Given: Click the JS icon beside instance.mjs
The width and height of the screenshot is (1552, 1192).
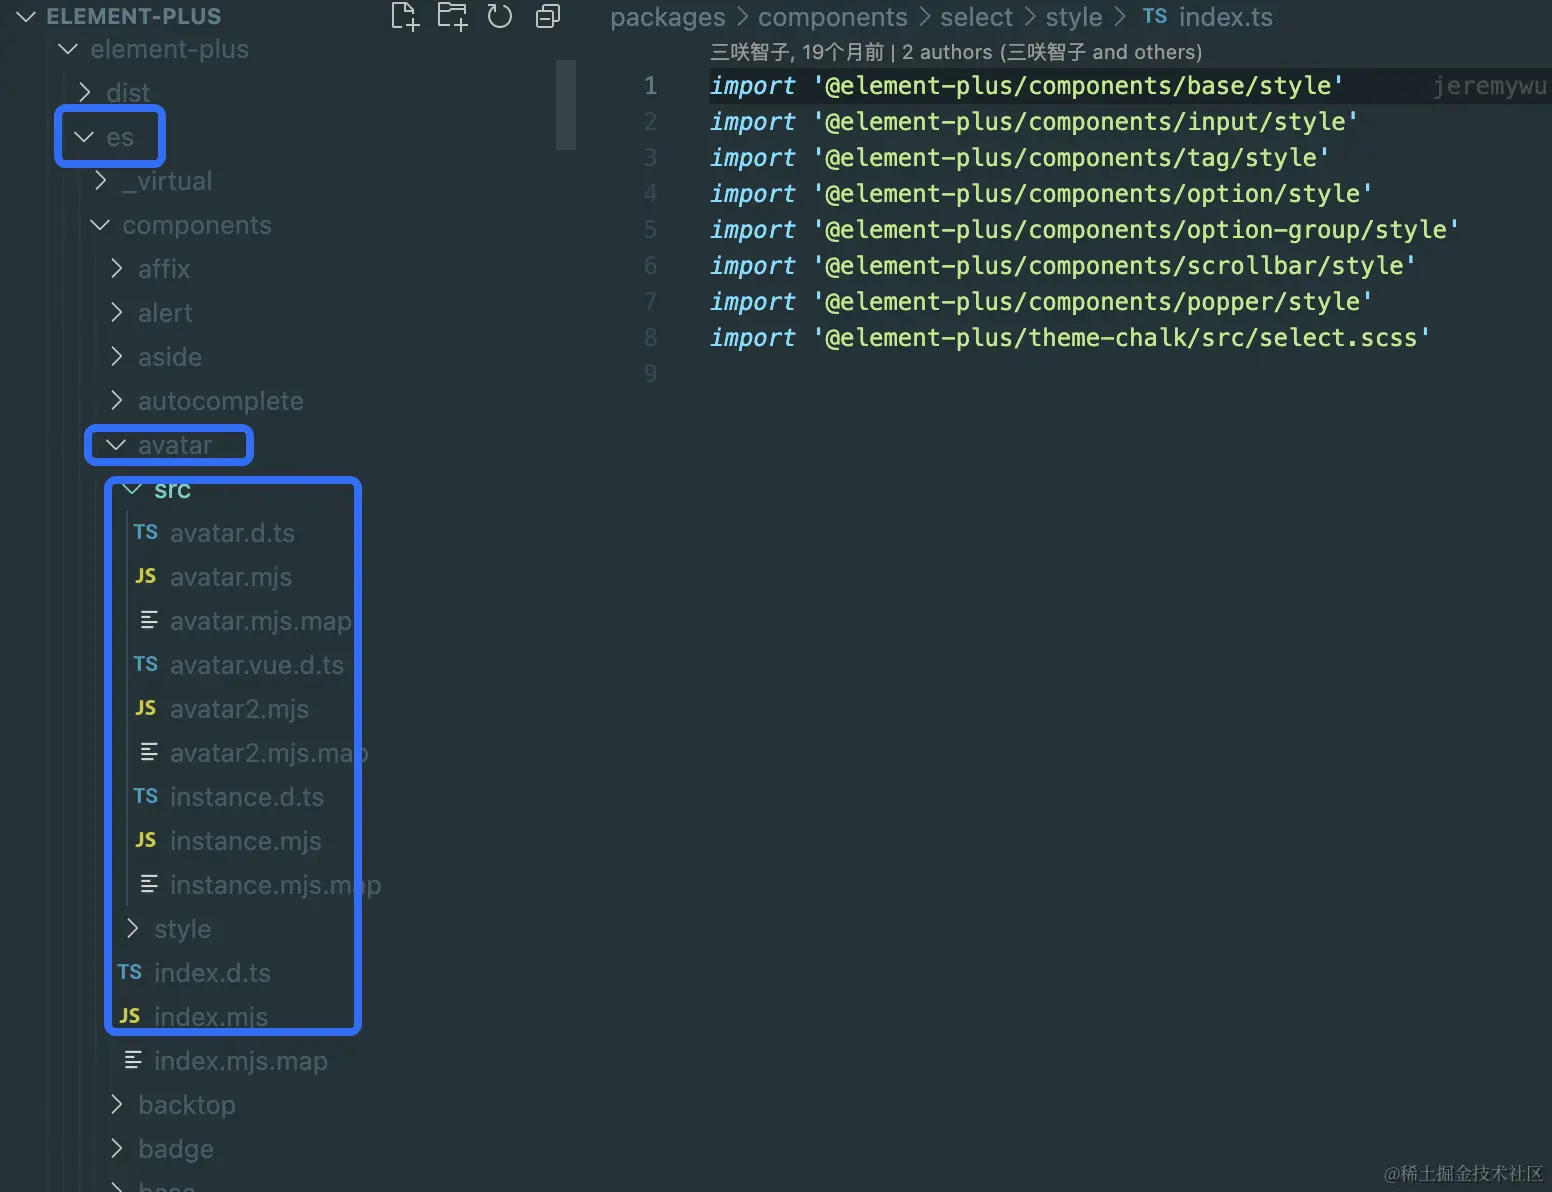Looking at the screenshot, I should pos(146,840).
